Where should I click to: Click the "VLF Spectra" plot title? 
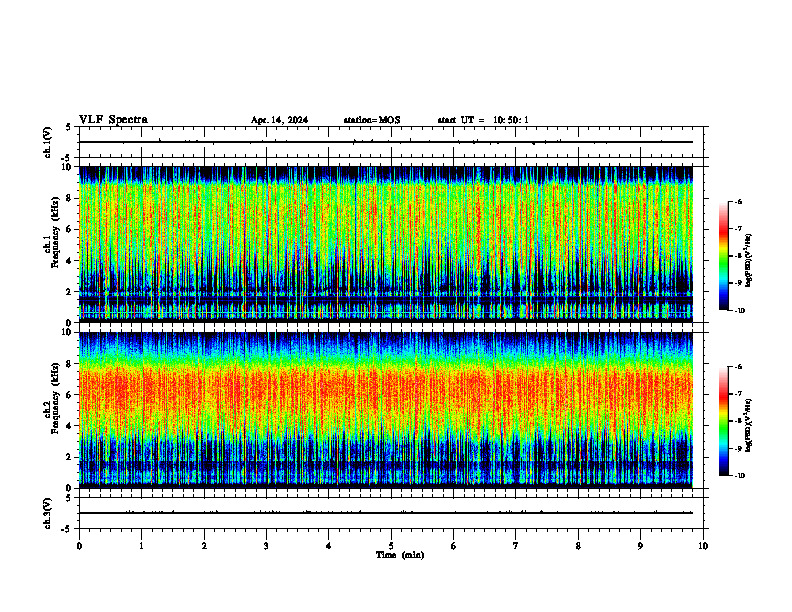coord(113,120)
